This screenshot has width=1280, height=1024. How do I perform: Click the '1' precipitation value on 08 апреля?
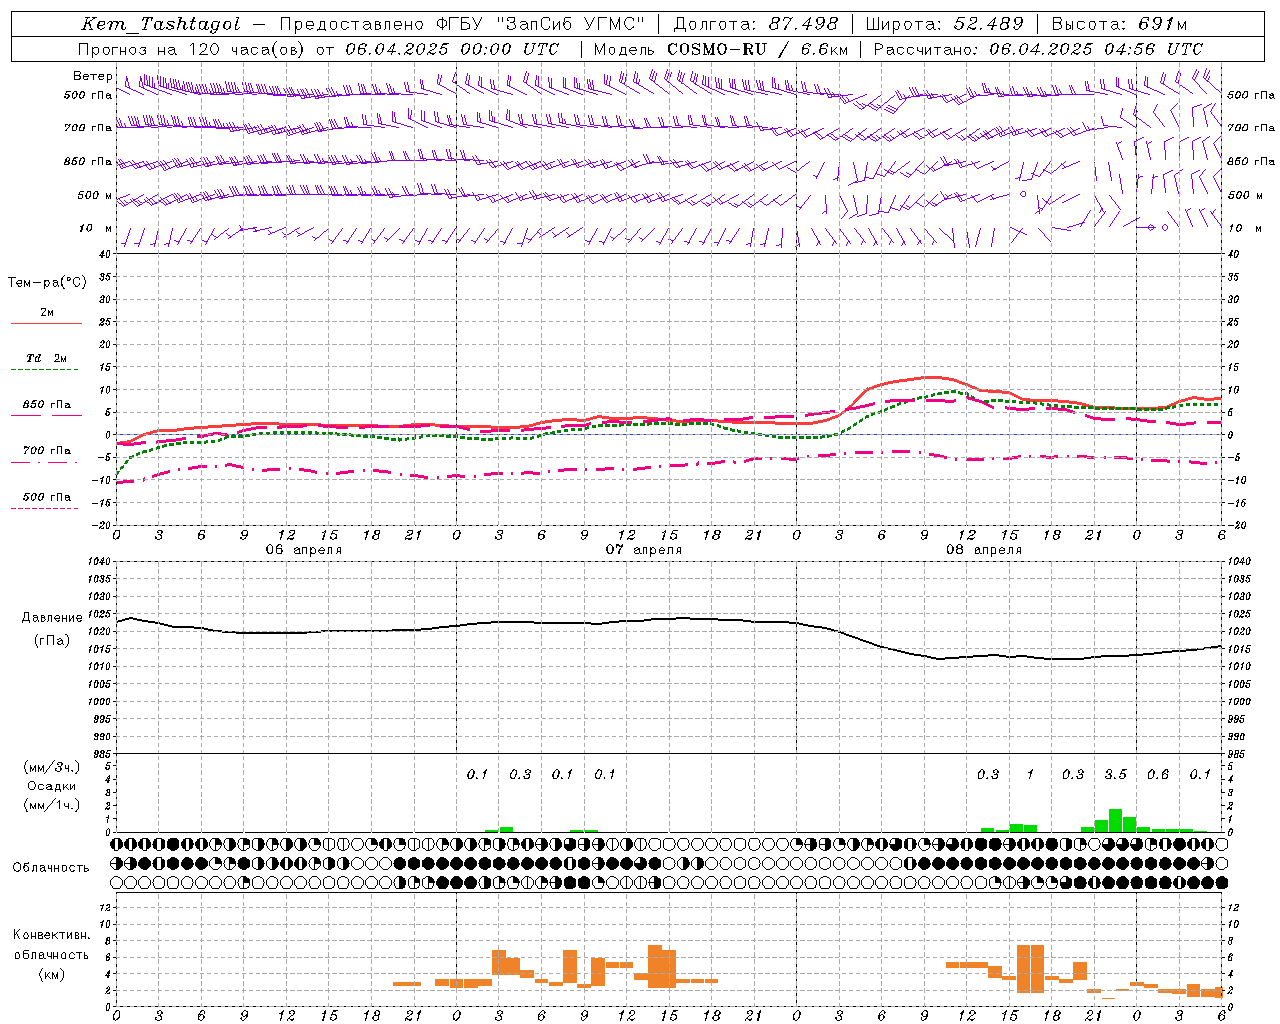(1030, 775)
